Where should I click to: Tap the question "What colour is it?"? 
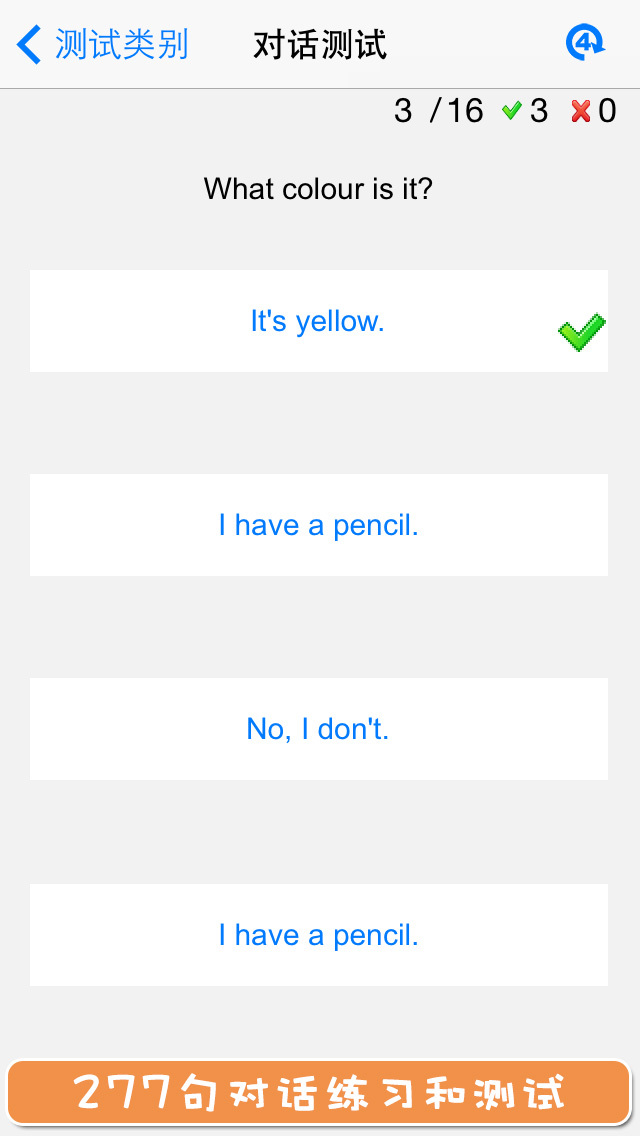[x=318, y=188]
